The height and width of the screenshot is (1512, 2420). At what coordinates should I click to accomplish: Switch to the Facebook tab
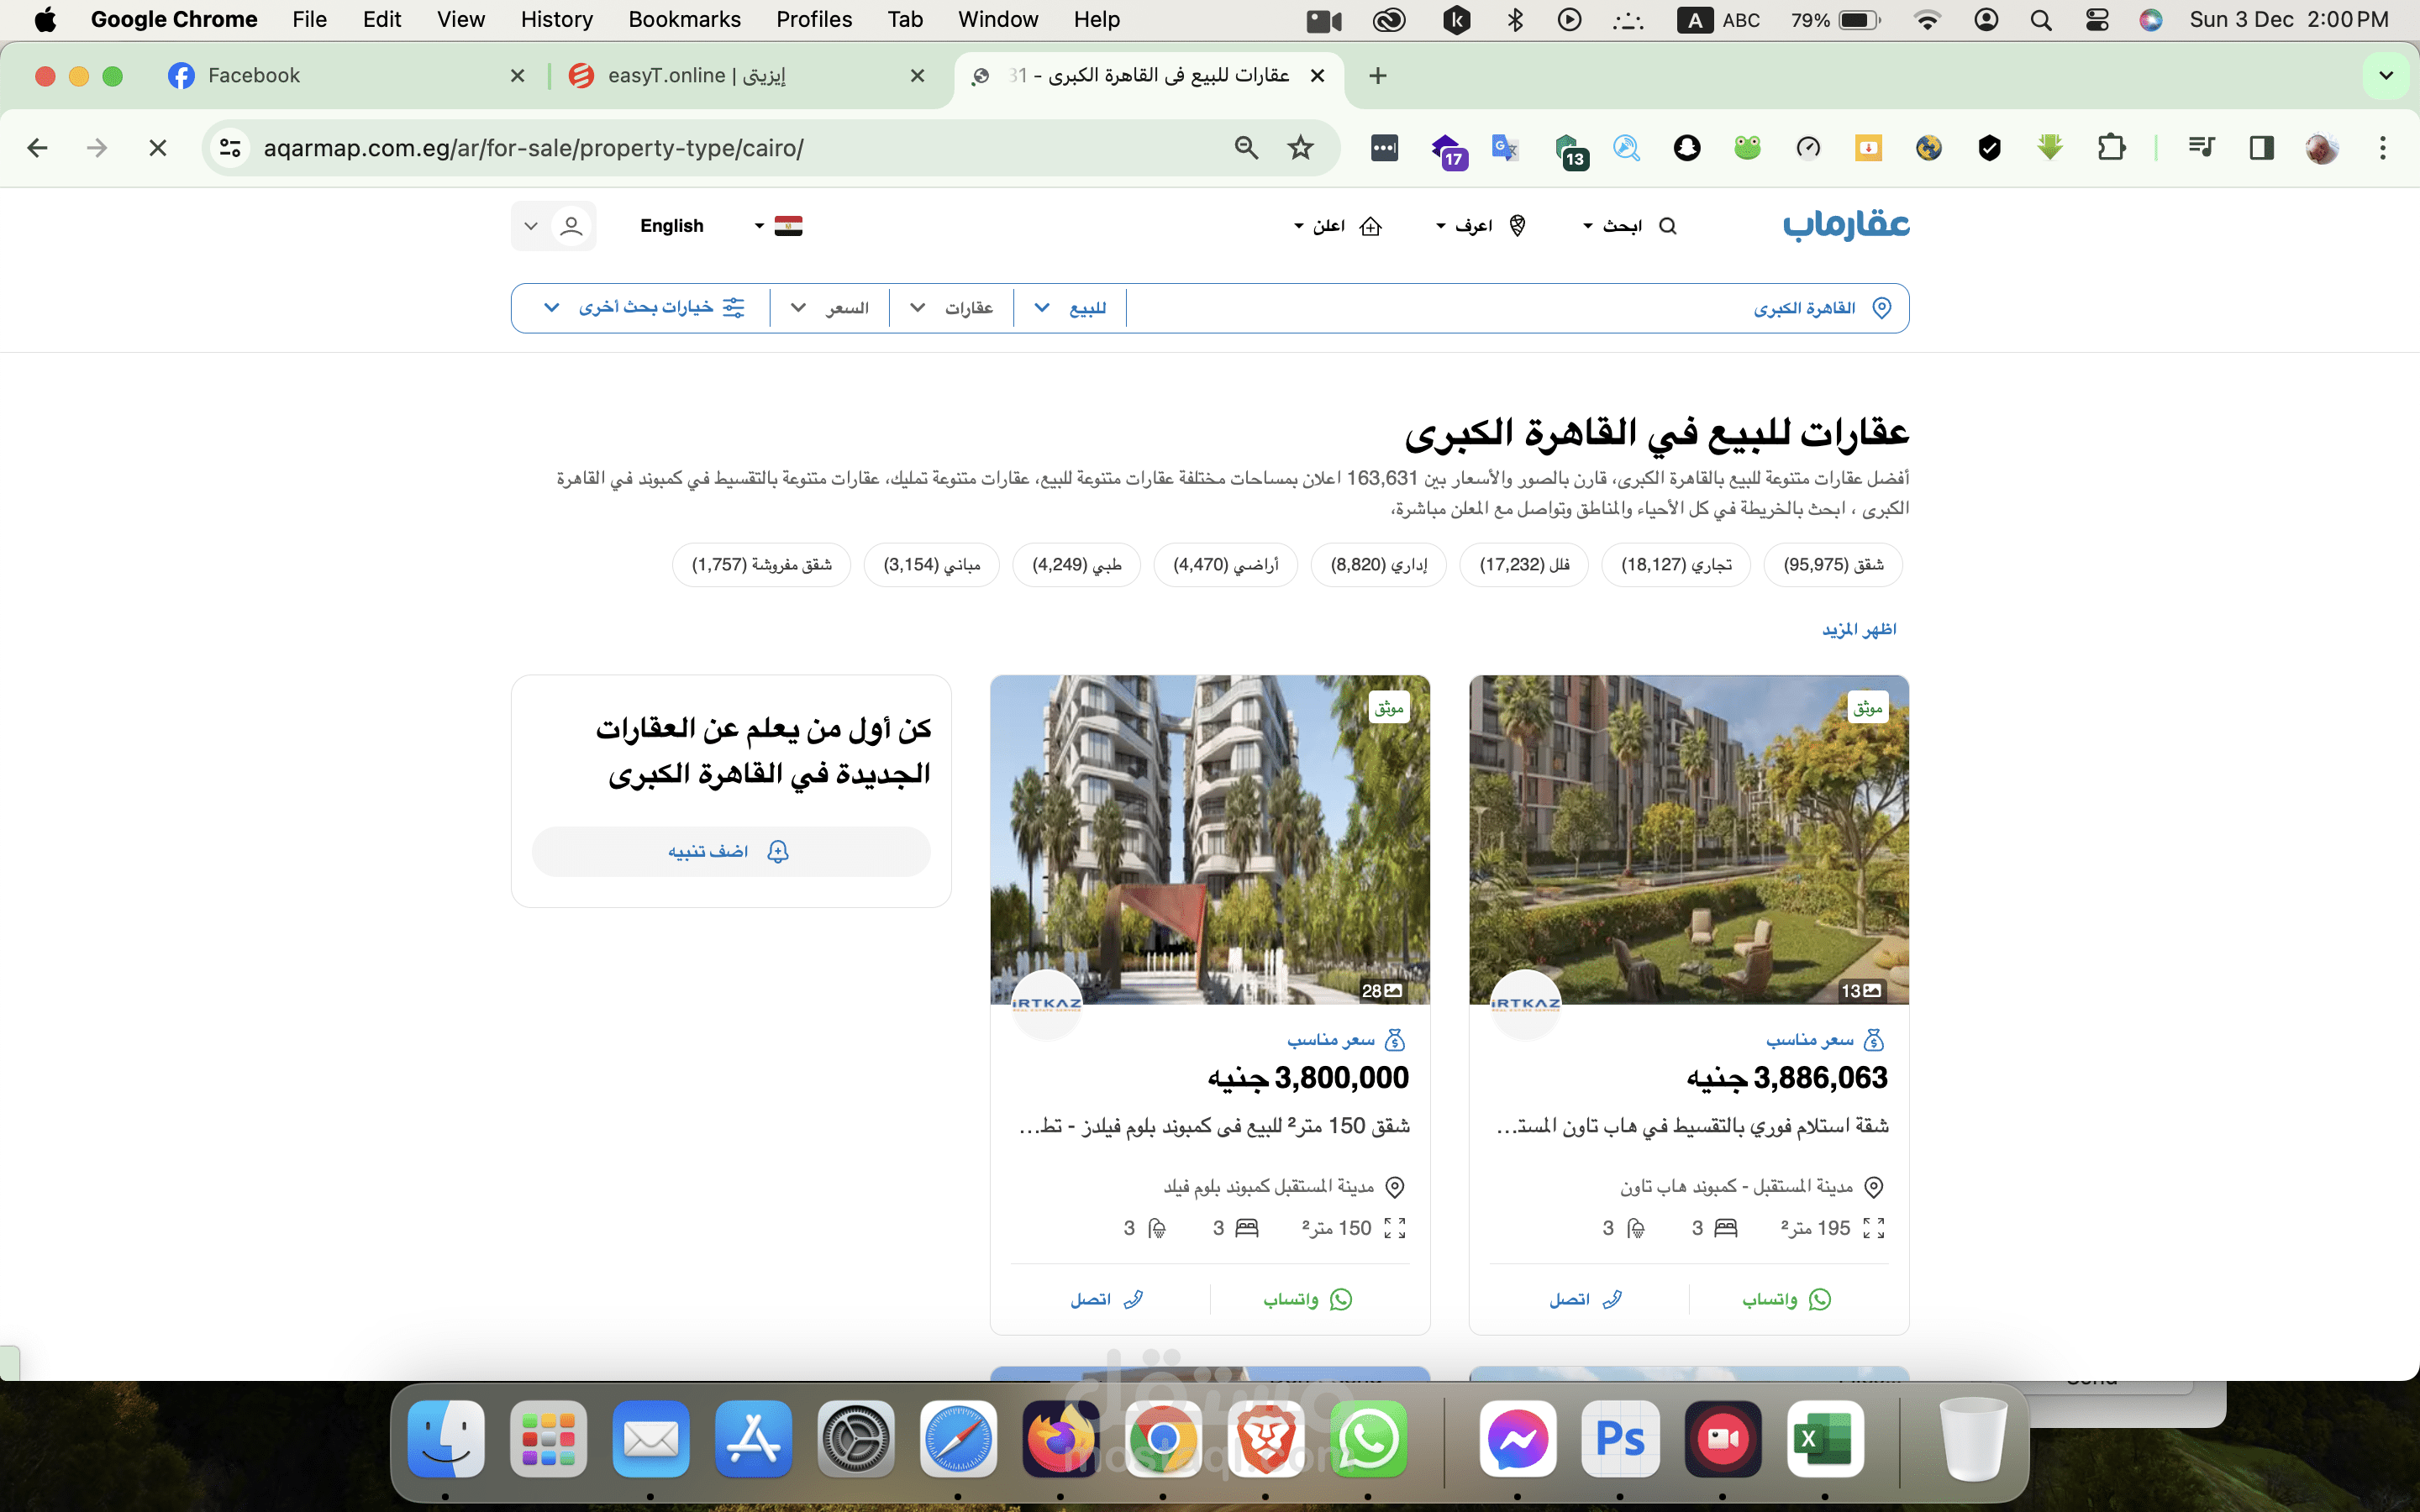[x=346, y=76]
